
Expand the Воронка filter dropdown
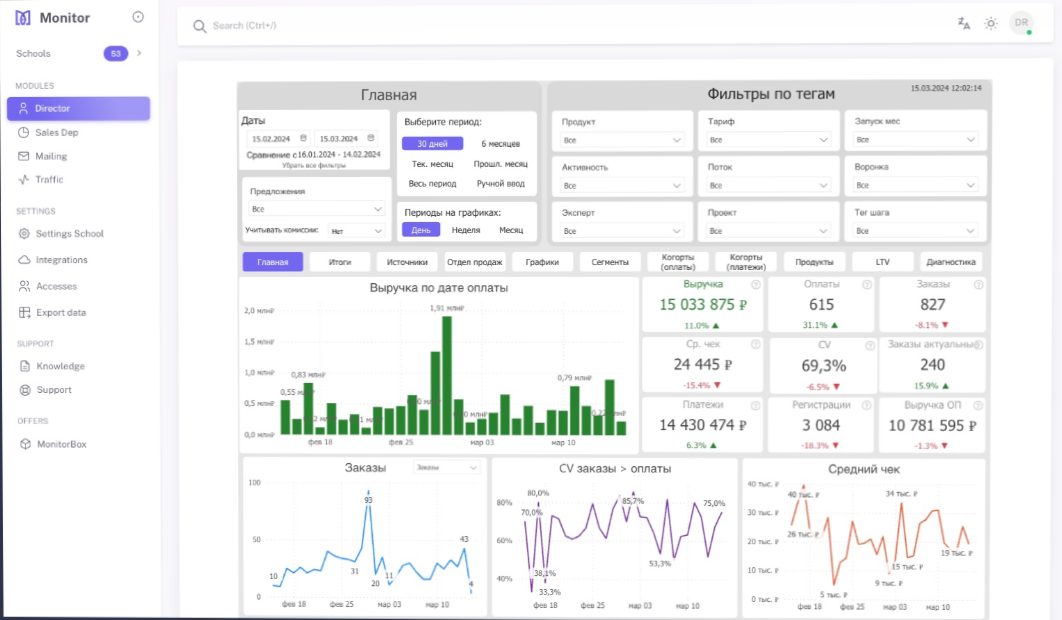click(914, 185)
